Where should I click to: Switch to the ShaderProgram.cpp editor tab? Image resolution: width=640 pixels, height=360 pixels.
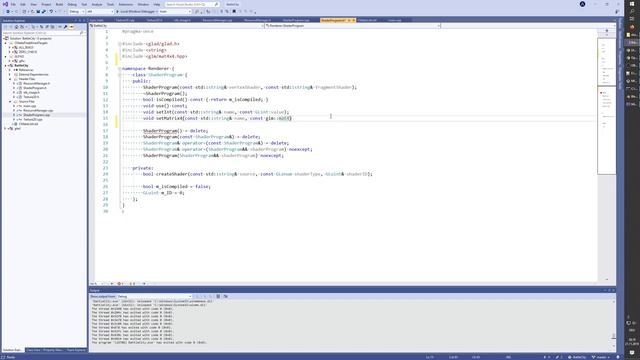tap(296, 20)
